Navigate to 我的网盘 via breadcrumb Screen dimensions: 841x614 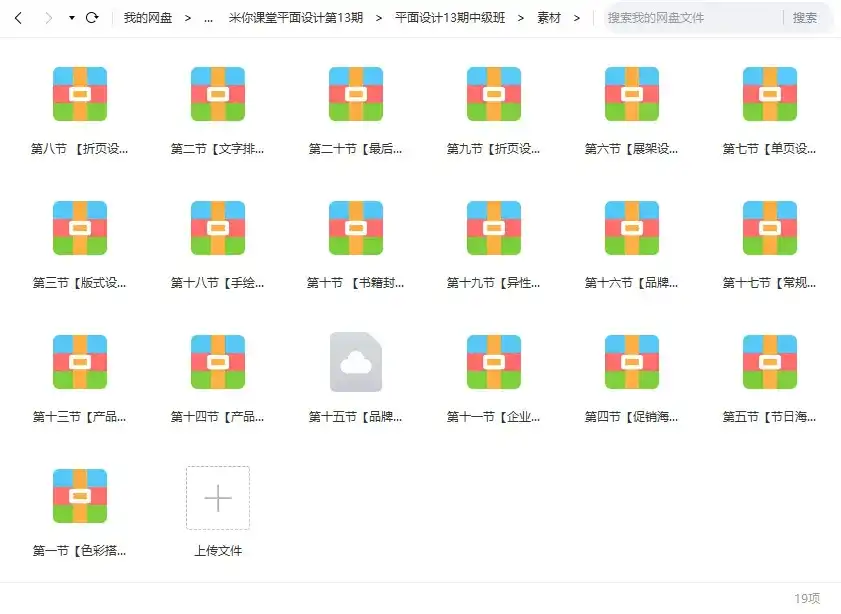click(x=147, y=17)
